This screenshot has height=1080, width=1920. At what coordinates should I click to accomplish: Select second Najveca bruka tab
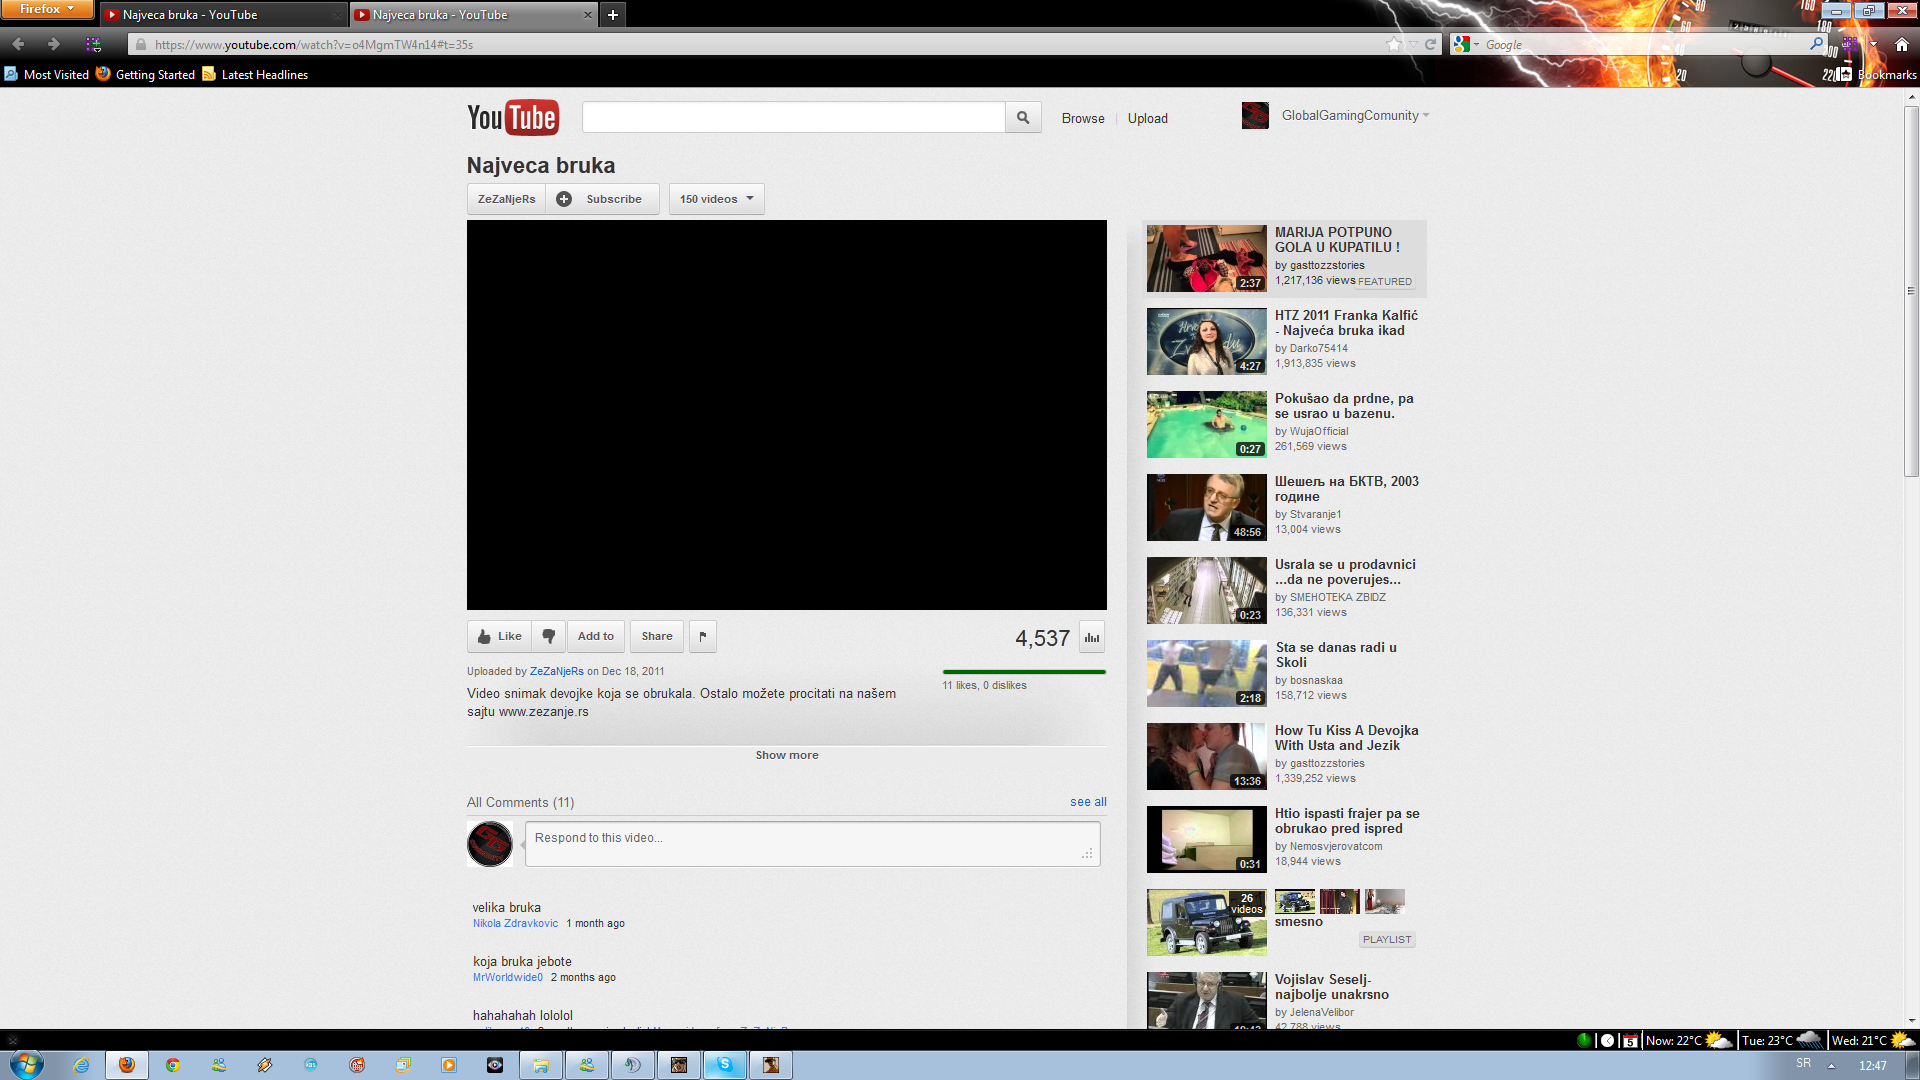click(473, 15)
